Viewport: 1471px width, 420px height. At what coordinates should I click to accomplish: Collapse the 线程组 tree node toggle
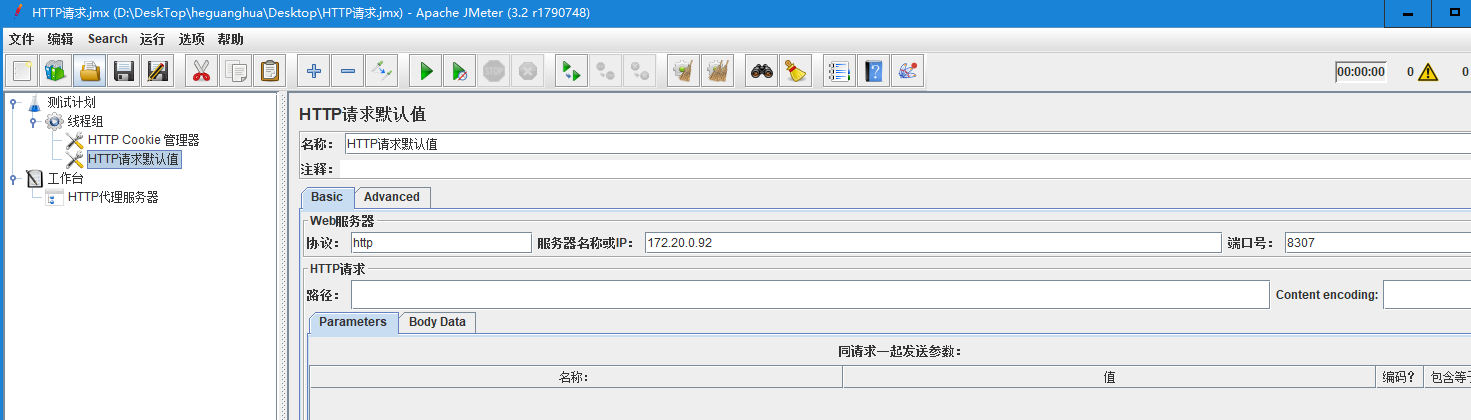(x=33, y=121)
